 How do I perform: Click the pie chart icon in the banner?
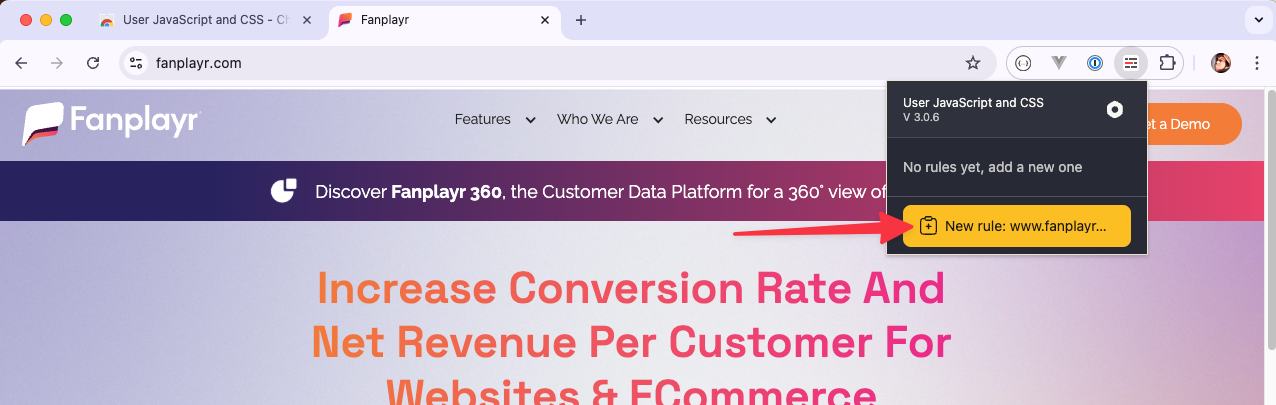pyautogui.click(x=285, y=190)
